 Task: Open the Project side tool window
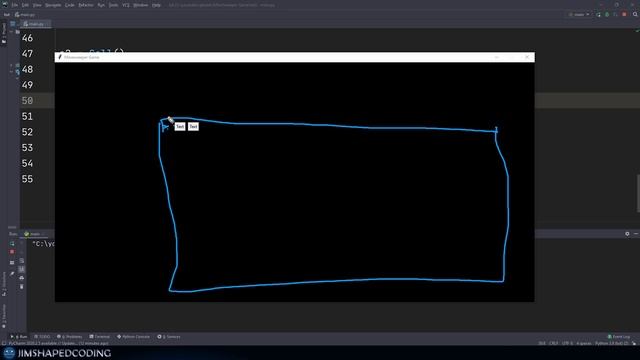pos(4,33)
